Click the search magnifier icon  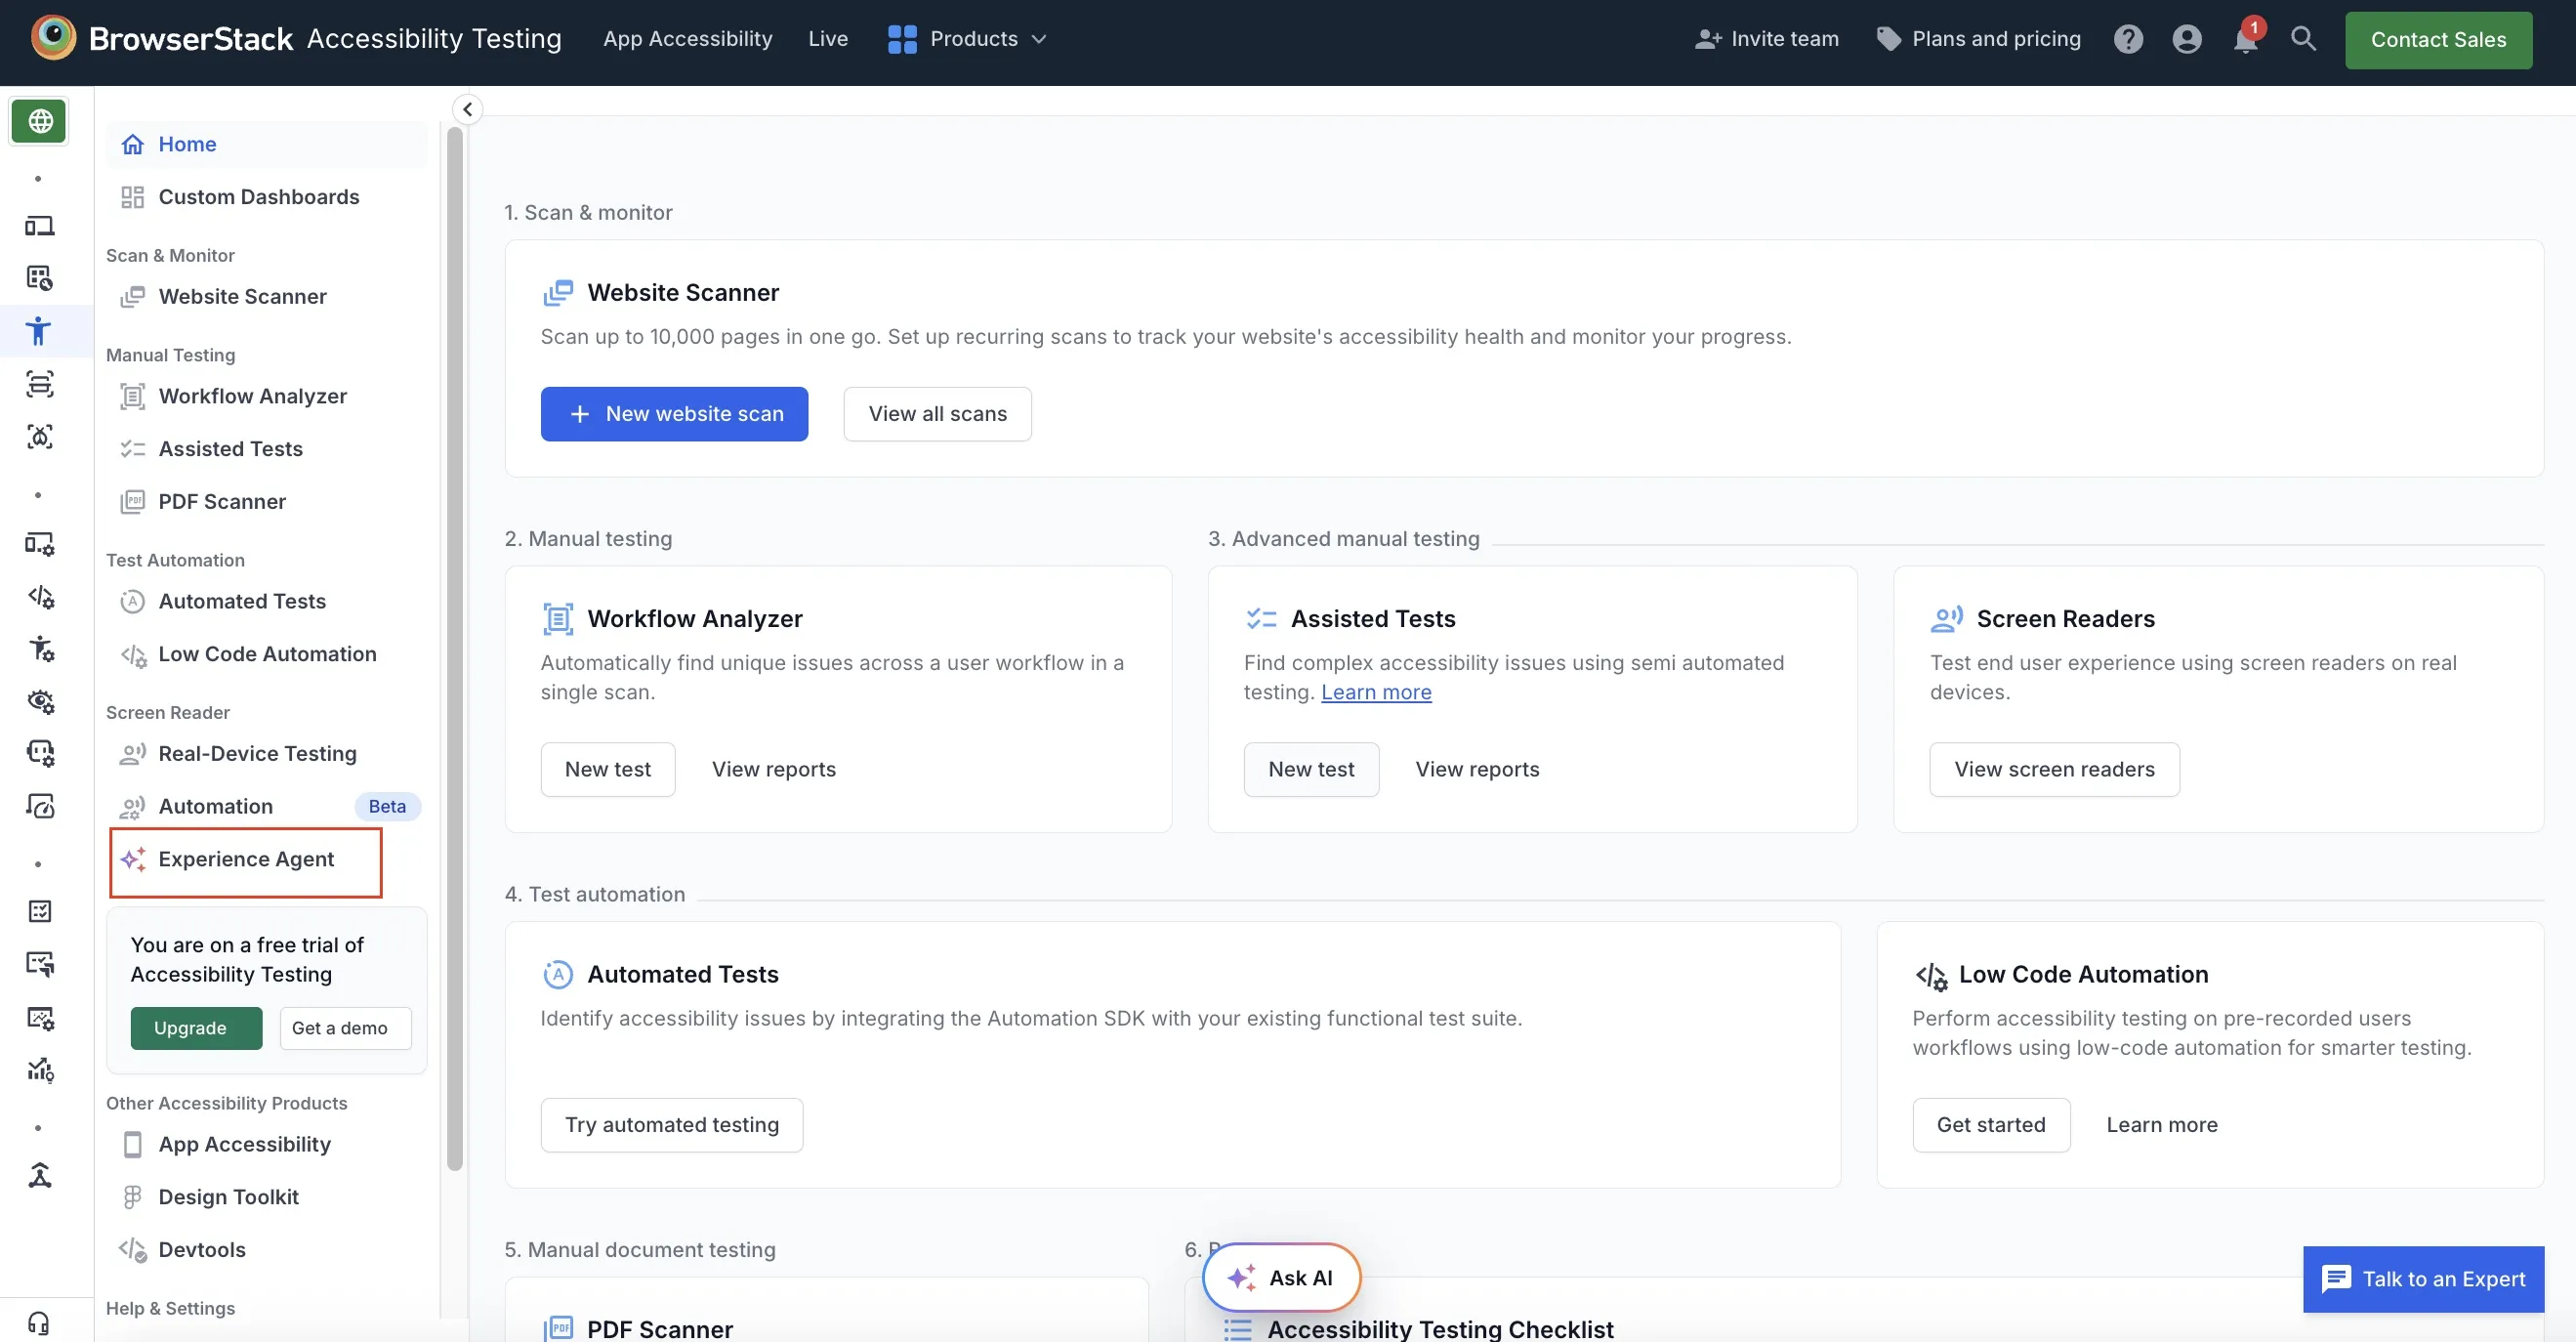tap(2303, 39)
